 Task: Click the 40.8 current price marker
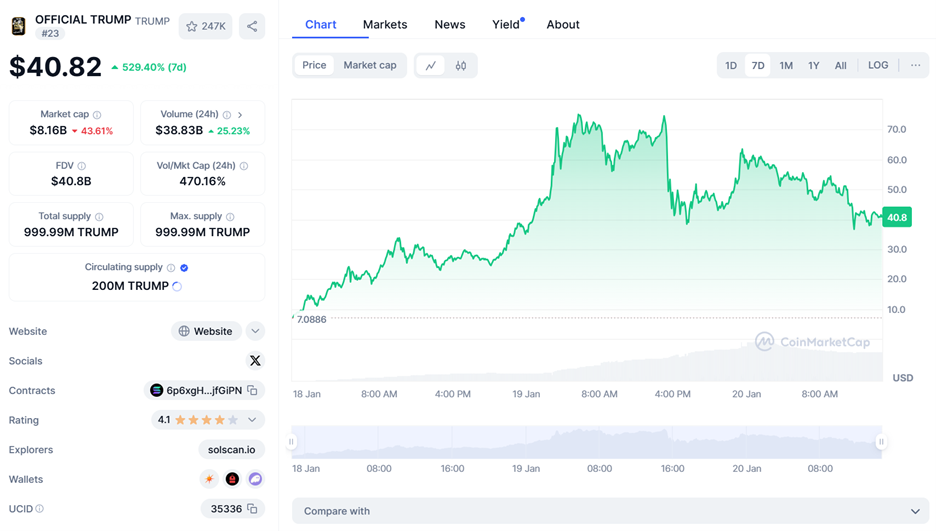(x=897, y=217)
